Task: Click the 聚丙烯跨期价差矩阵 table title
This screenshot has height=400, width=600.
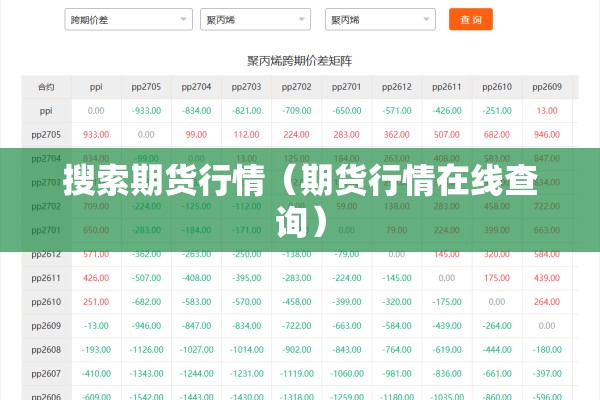Action: point(299,61)
